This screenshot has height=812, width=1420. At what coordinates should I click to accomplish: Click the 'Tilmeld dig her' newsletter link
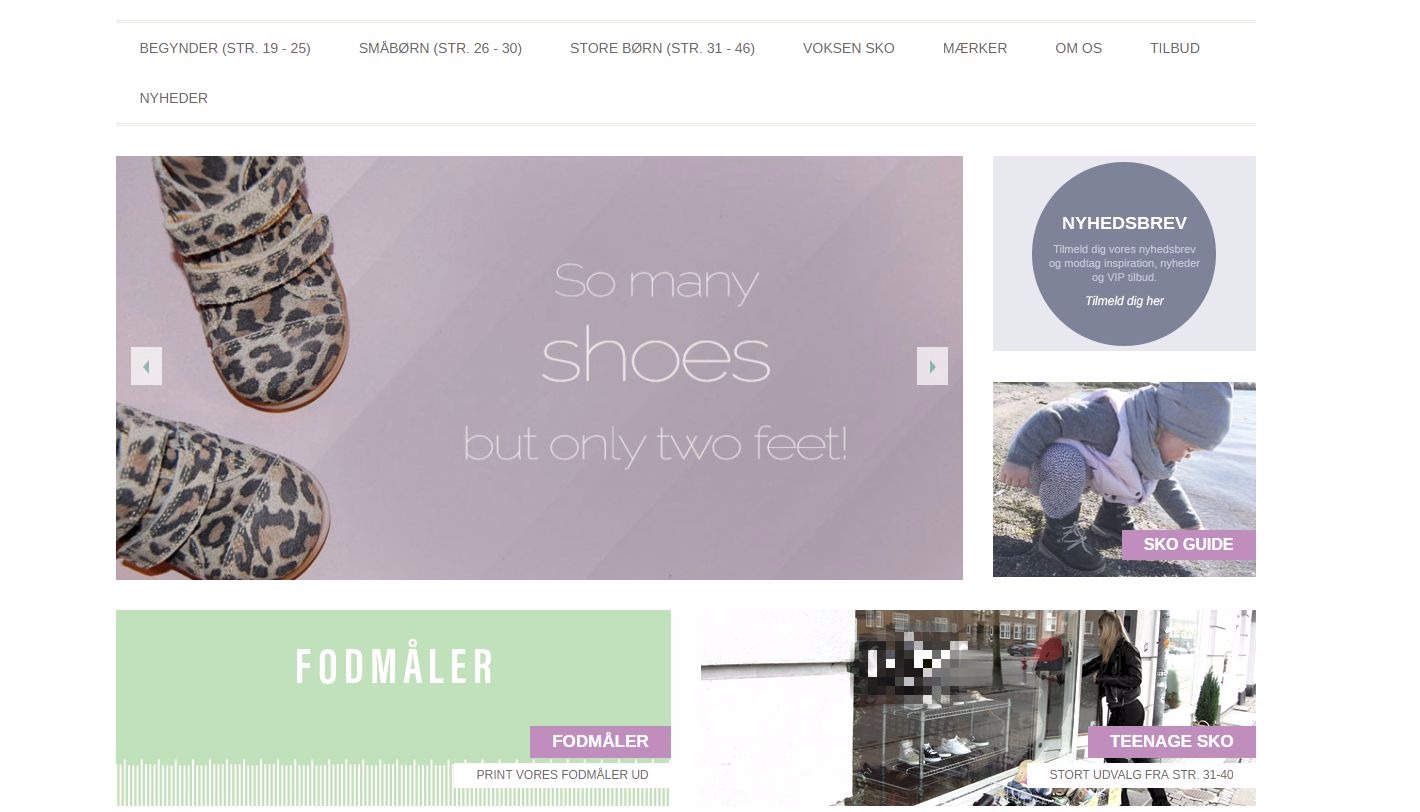click(1124, 301)
